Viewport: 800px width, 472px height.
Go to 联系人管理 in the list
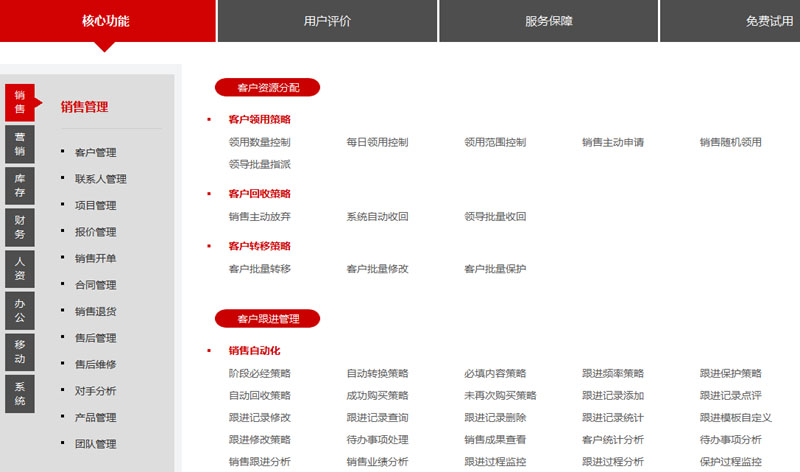coord(100,179)
